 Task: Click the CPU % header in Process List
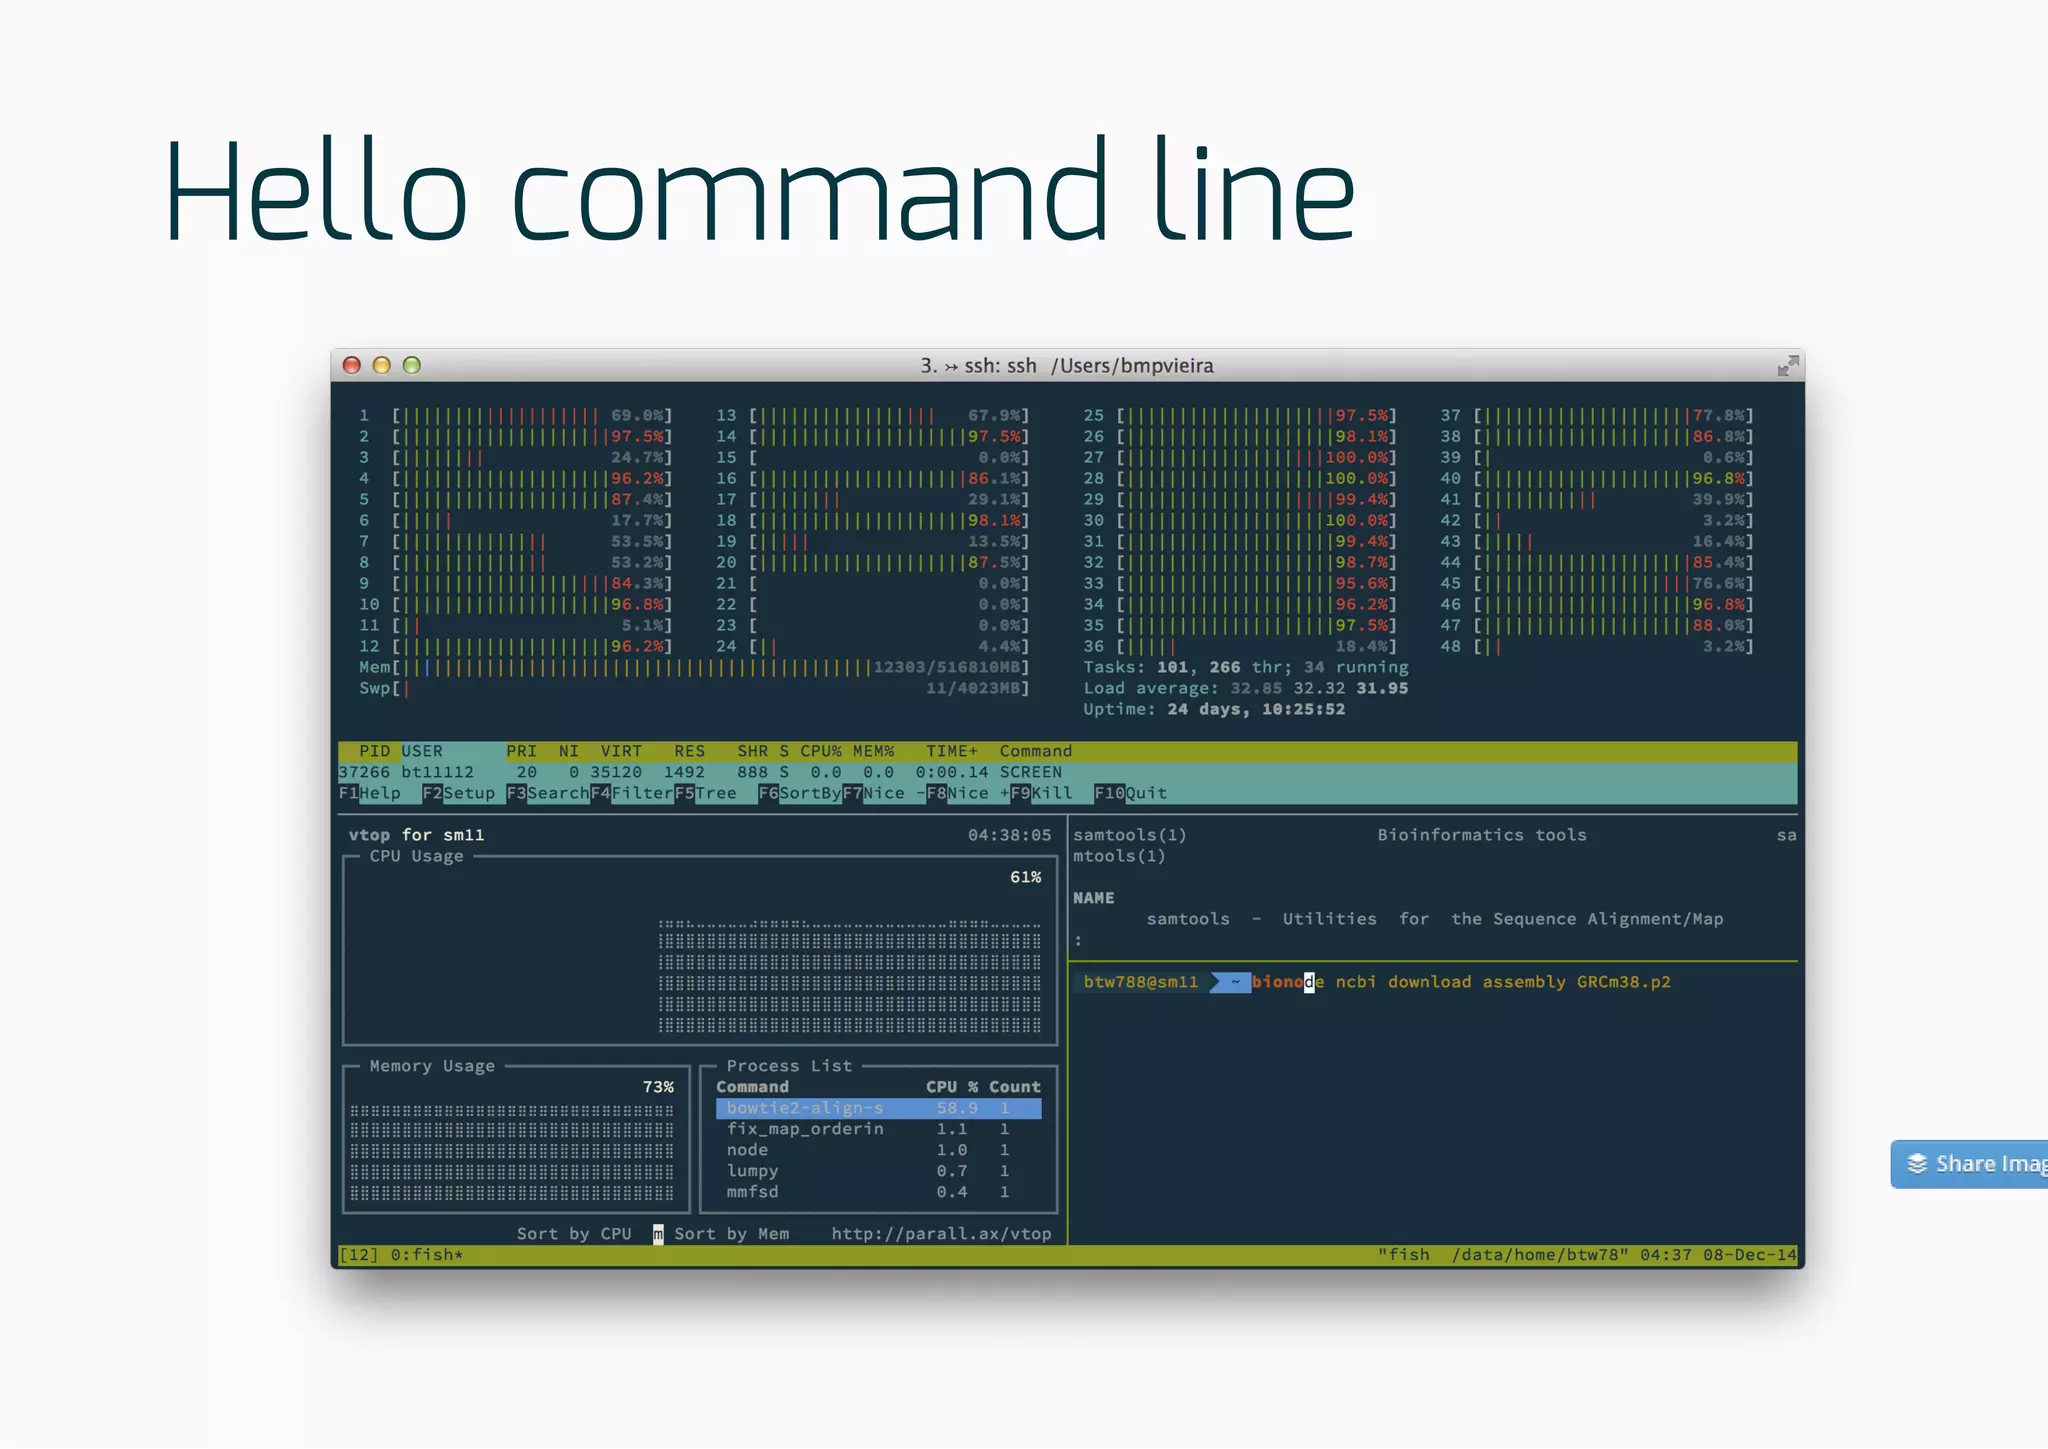coord(952,1087)
